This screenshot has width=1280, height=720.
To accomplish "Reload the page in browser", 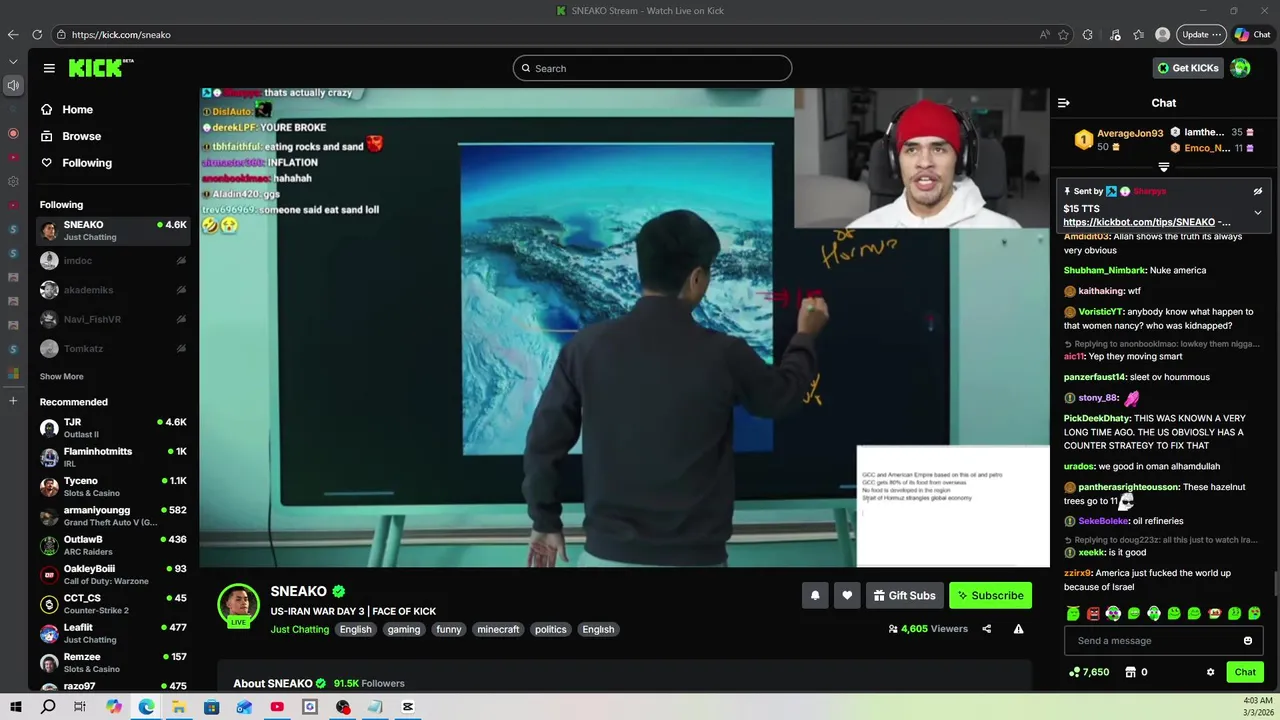I will (37, 34).
